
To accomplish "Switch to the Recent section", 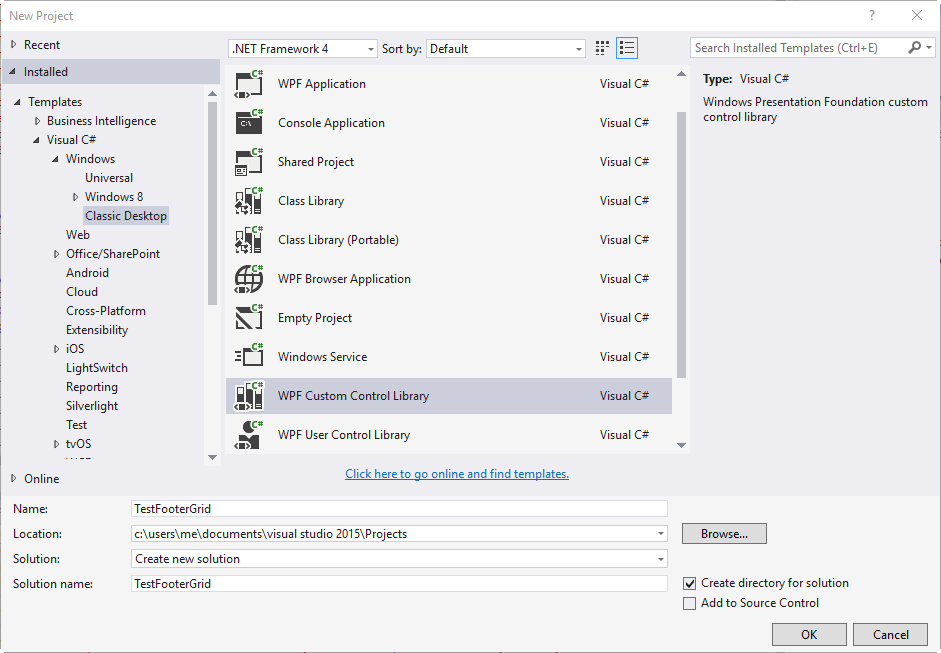I will pos(41,44).
